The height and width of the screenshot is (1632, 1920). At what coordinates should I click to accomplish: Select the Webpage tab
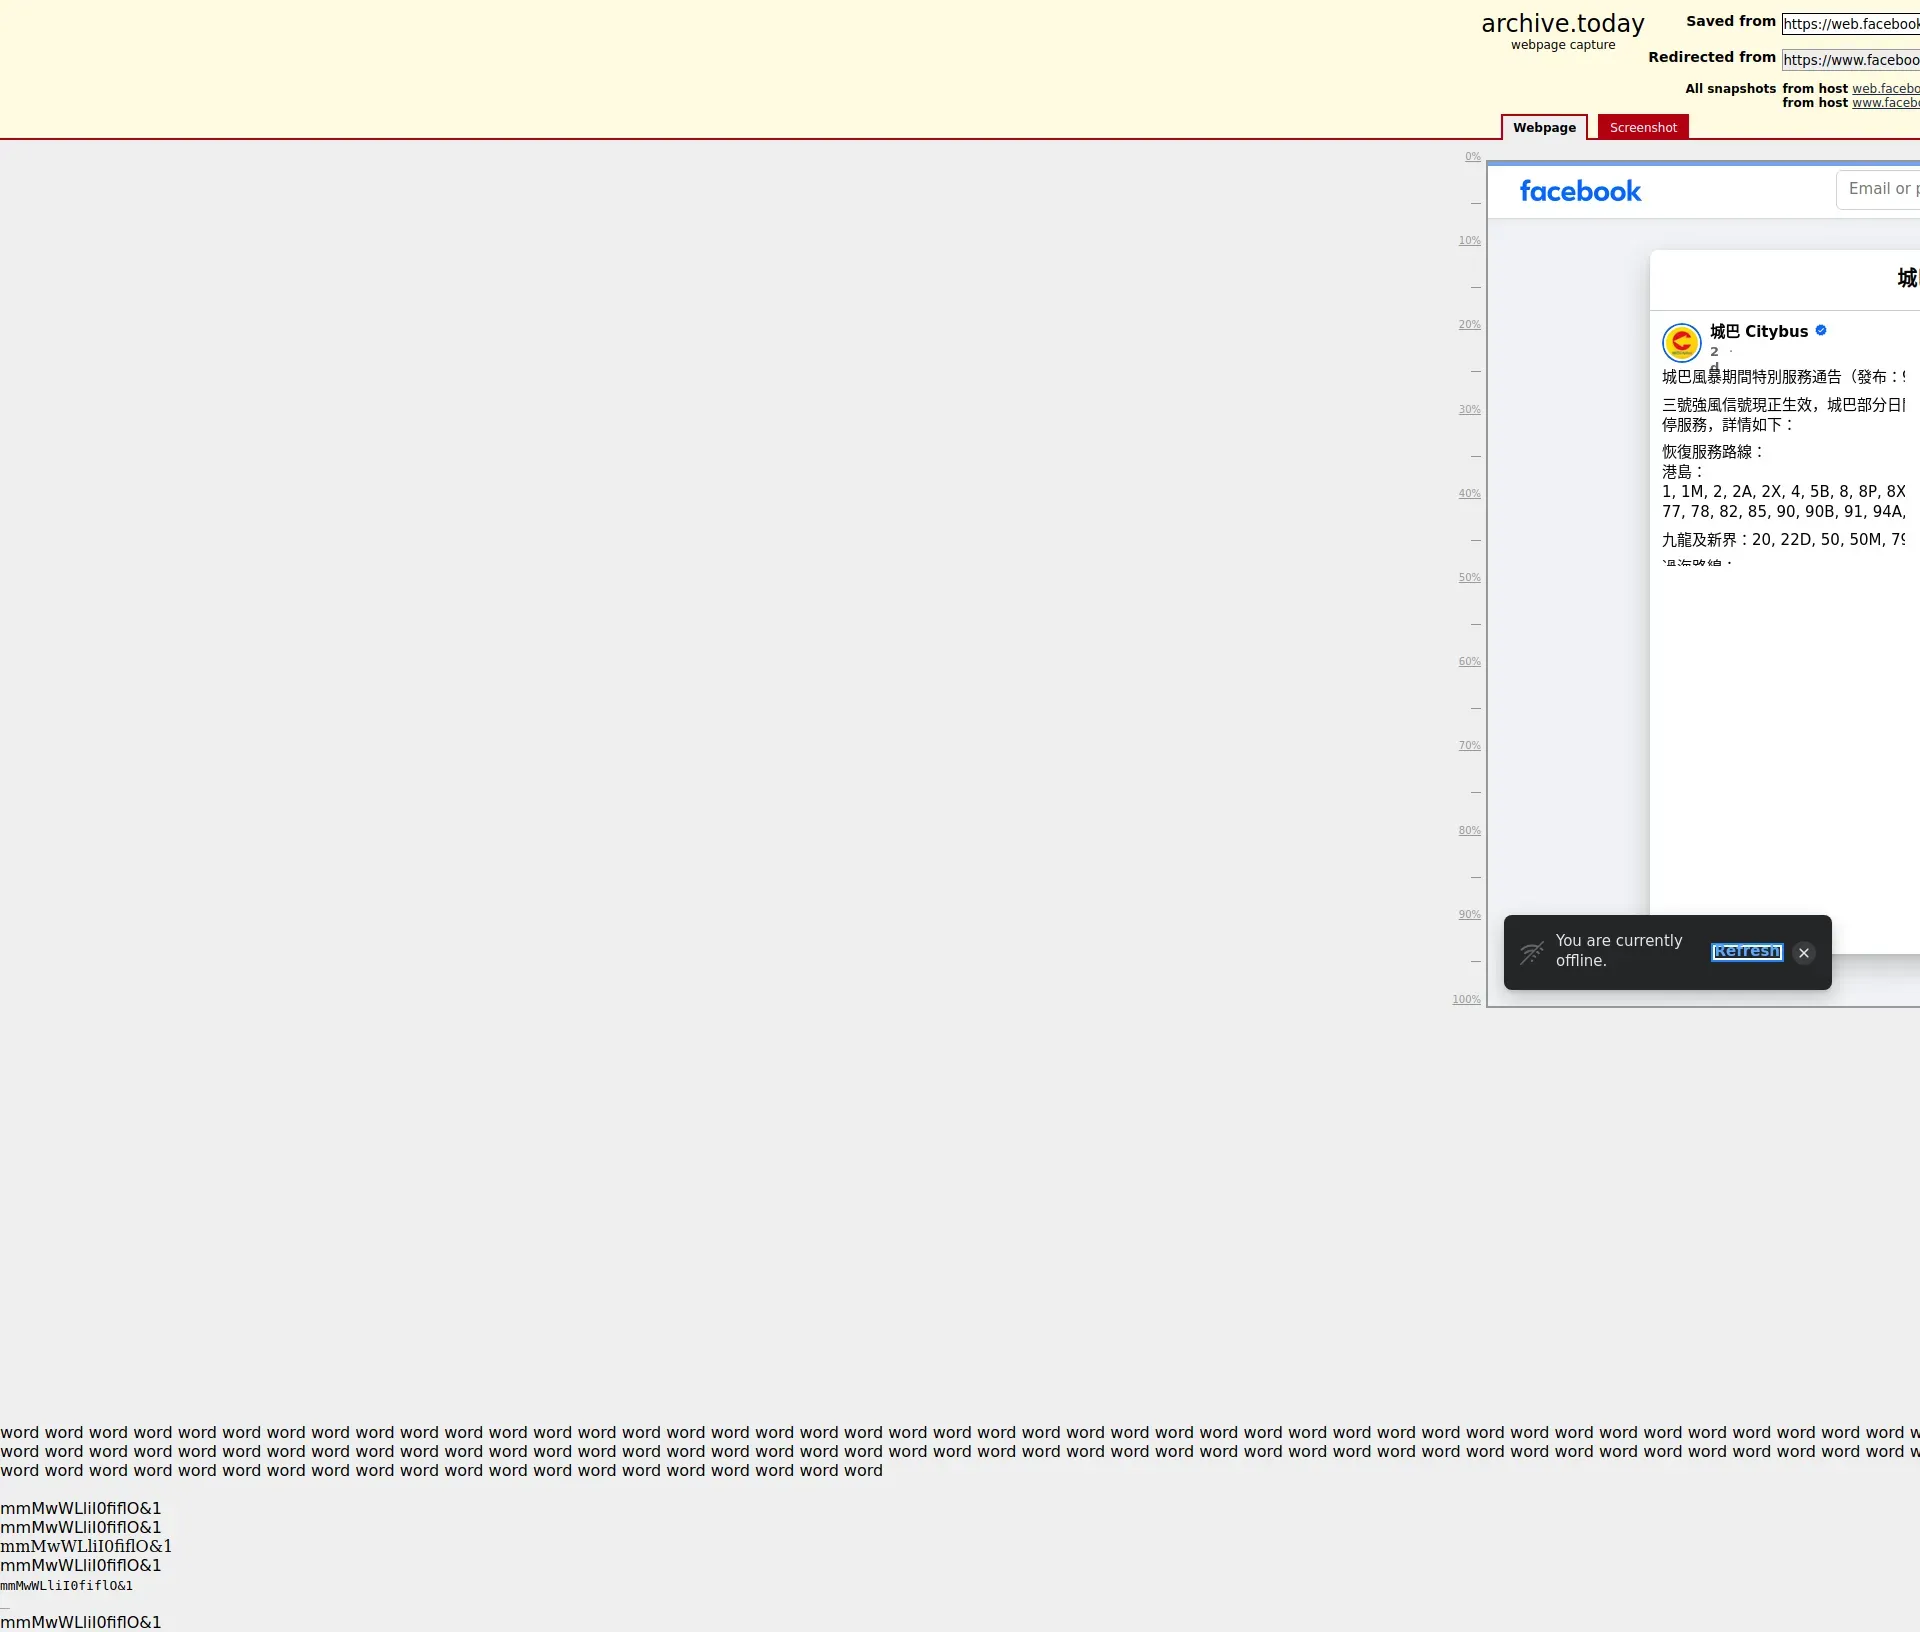pyautogui.click(x=1544, y=127)
